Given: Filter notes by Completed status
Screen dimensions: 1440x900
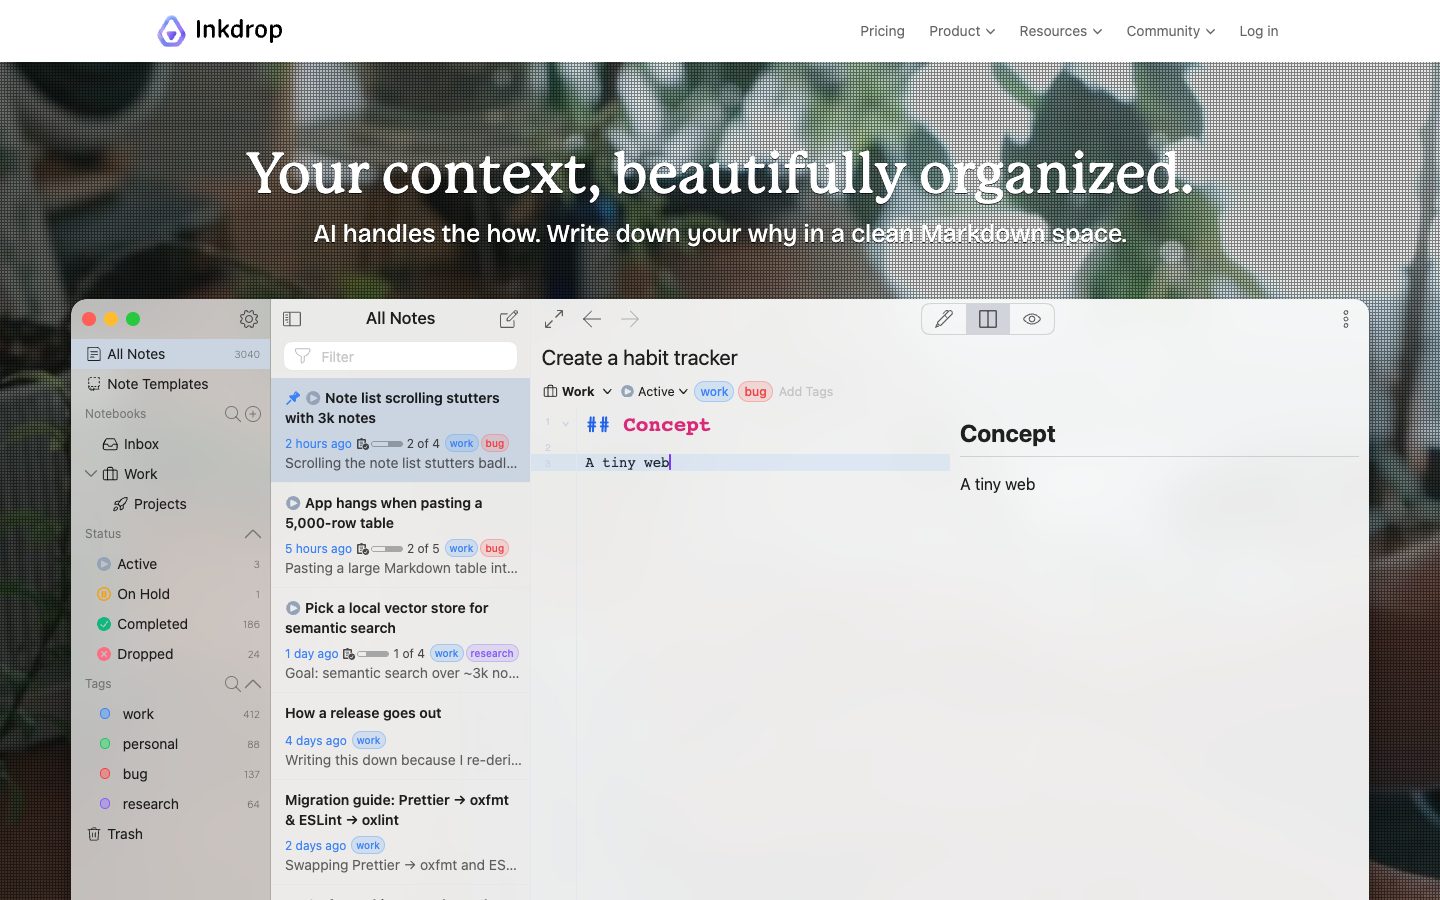Looking at the screenshot, I should point(171,624).
